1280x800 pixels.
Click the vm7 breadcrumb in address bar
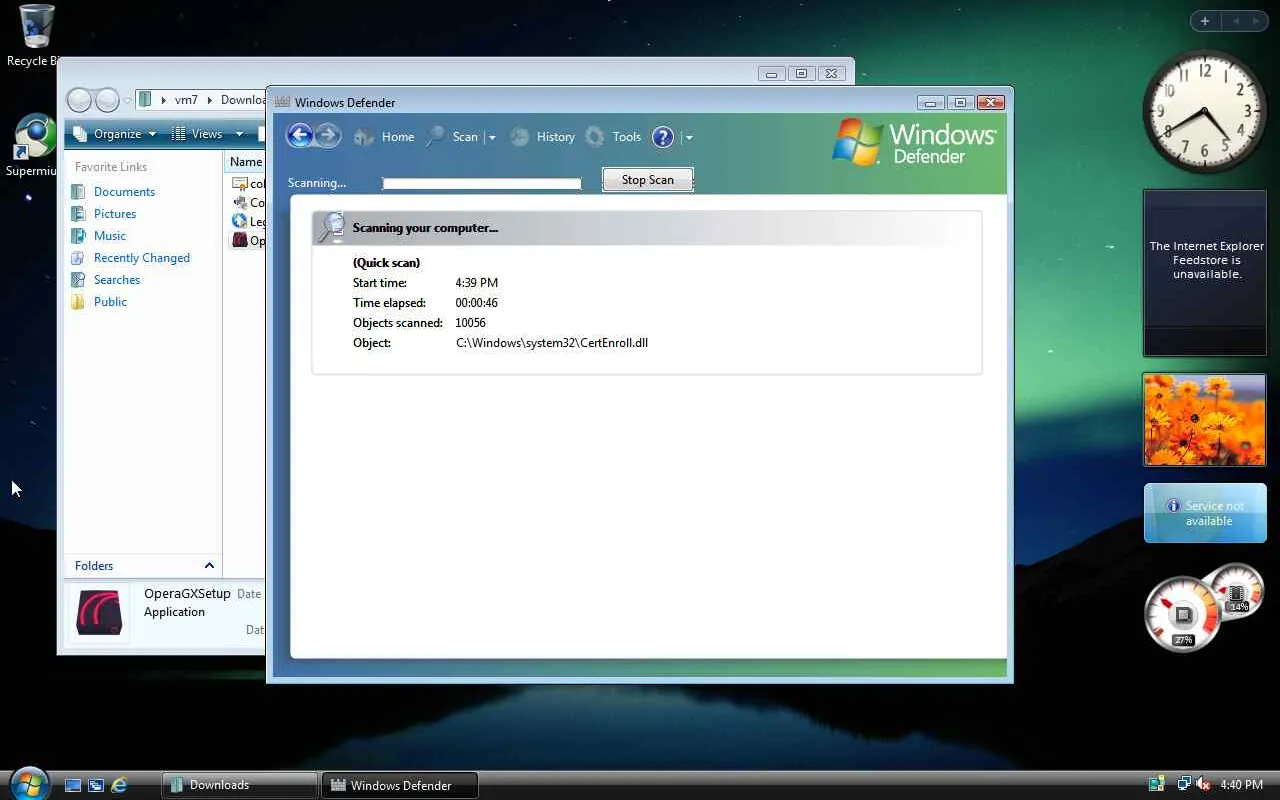pos(186,100)
